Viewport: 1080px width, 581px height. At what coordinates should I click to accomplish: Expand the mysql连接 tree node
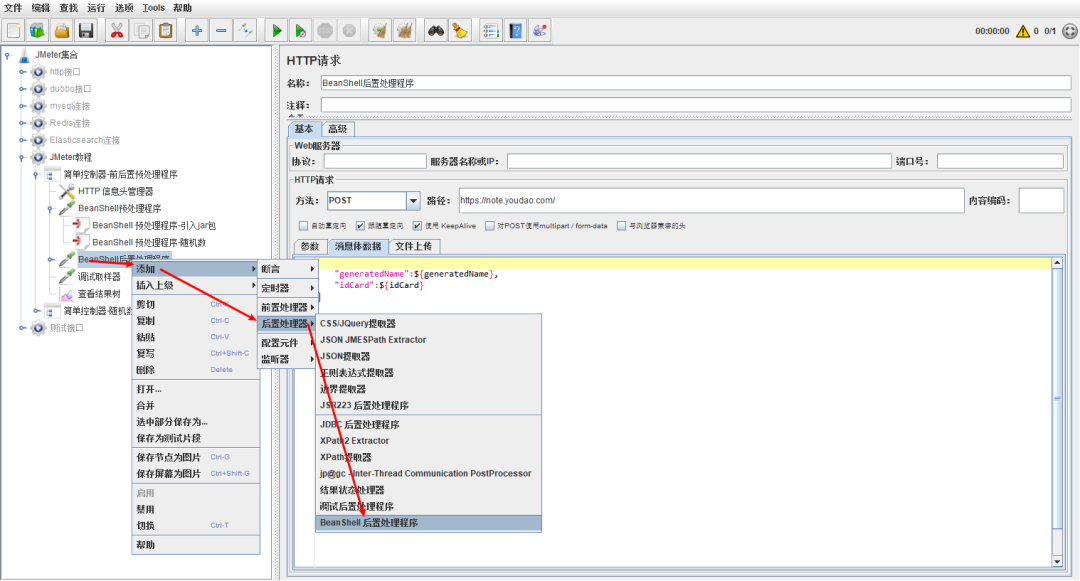pyautogui.click(x=22, y=106)
